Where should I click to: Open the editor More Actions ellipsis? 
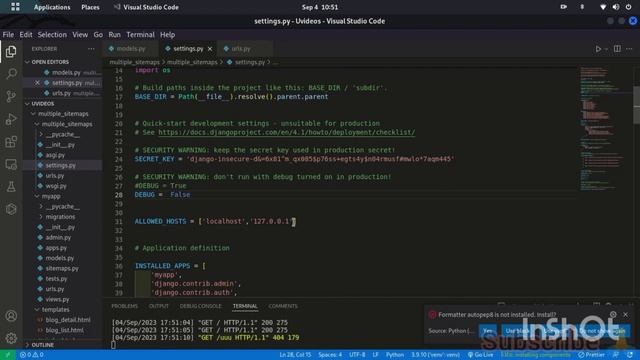[629, 49]
